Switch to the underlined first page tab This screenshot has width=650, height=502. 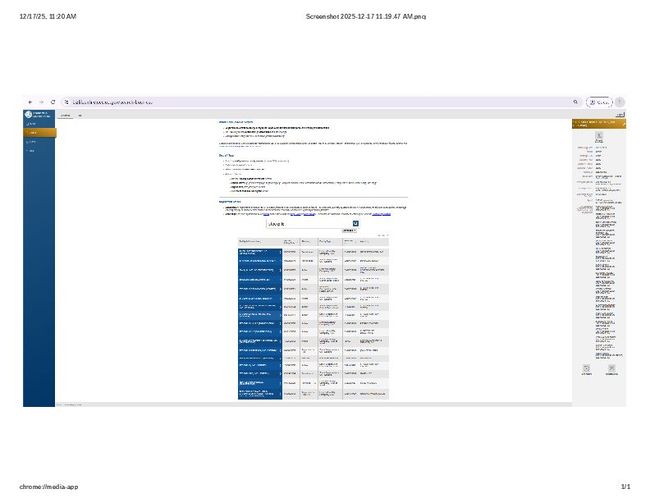pyautogui.click(x=65, y=116)
